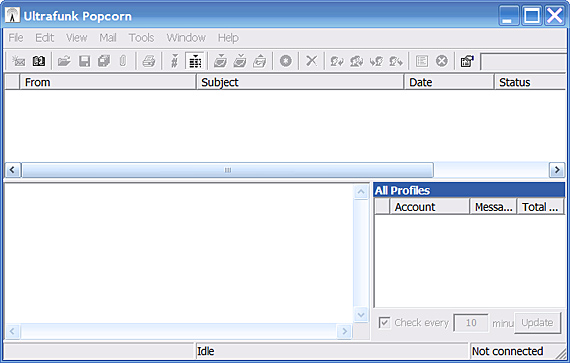The height and width of the screenshot is (363, 570).
Task: Click preview pane scroll left arrow
Action: [12, 331]
